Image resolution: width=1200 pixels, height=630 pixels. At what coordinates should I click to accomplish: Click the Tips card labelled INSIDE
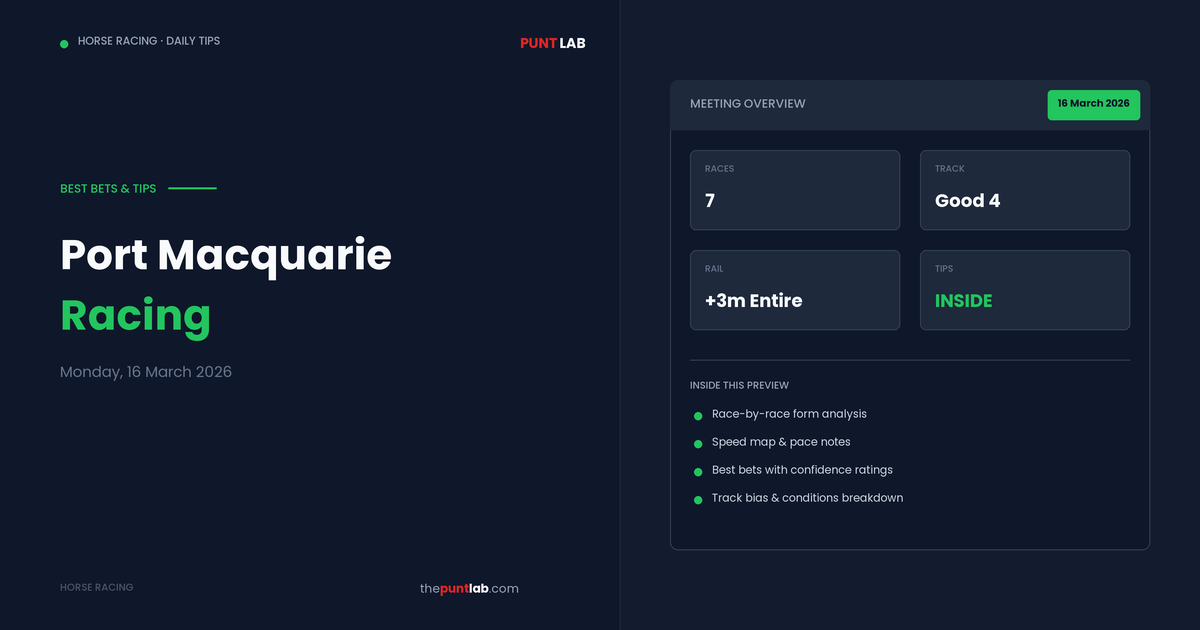(x=1025, y=290)
